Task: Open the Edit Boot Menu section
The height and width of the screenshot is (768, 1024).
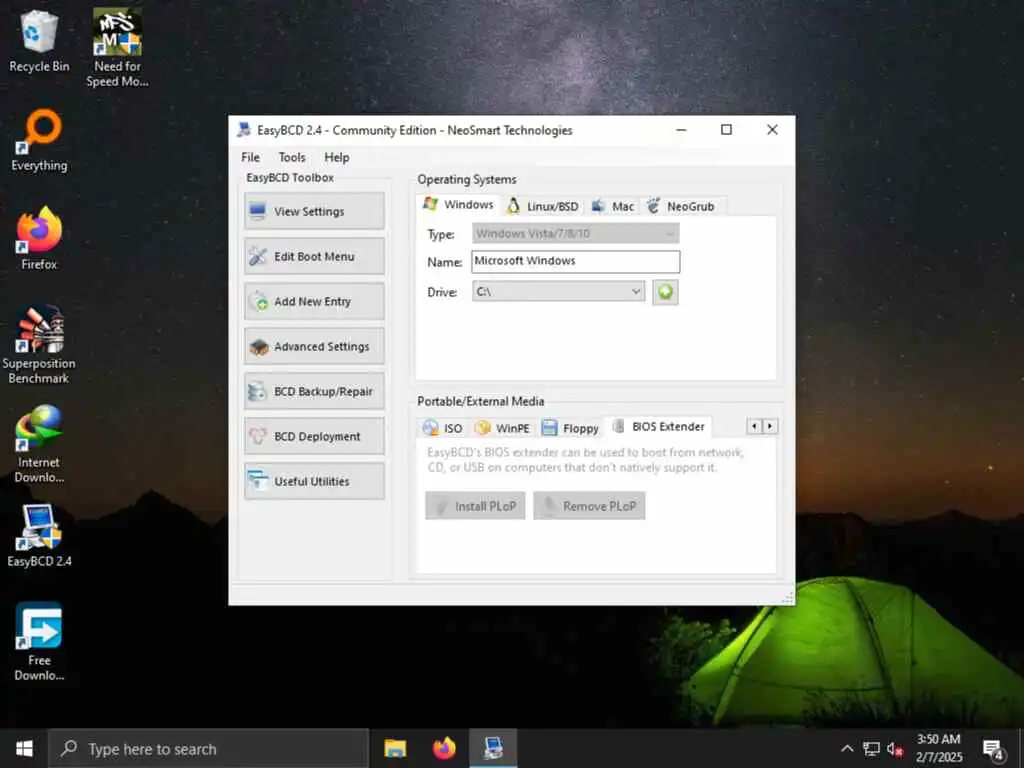Action: point(314,256)
